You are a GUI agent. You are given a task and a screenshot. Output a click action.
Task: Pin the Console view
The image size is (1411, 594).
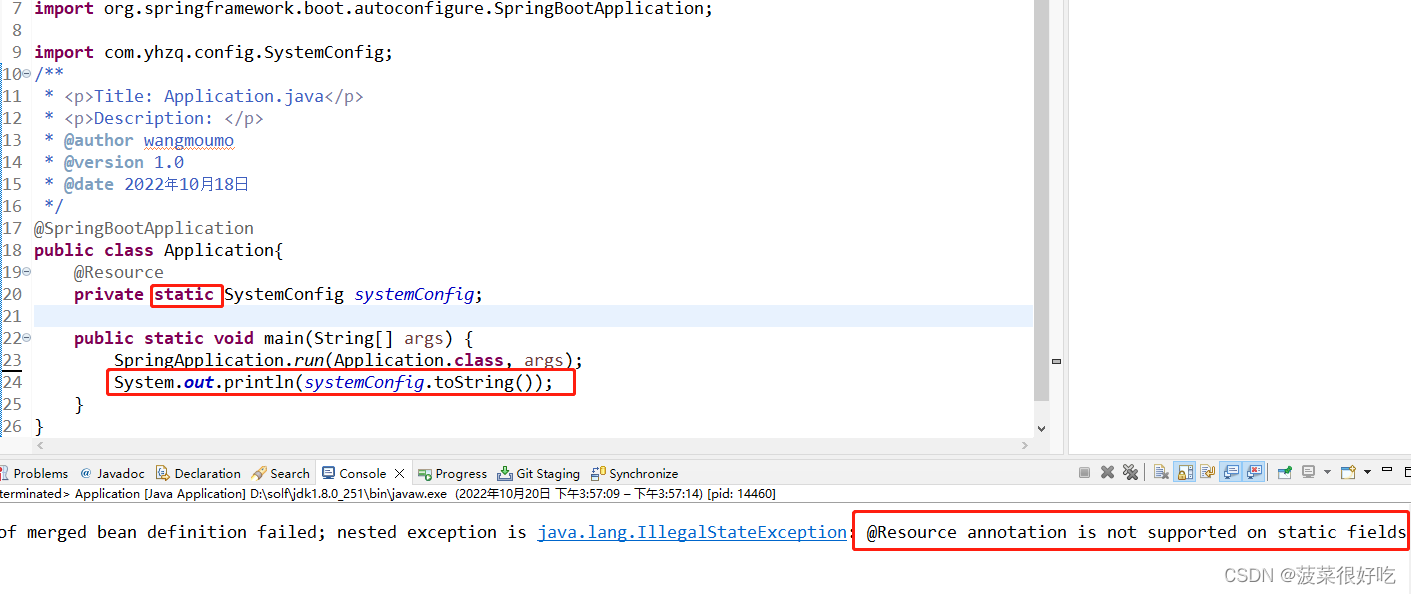(x=1284, y=471)
